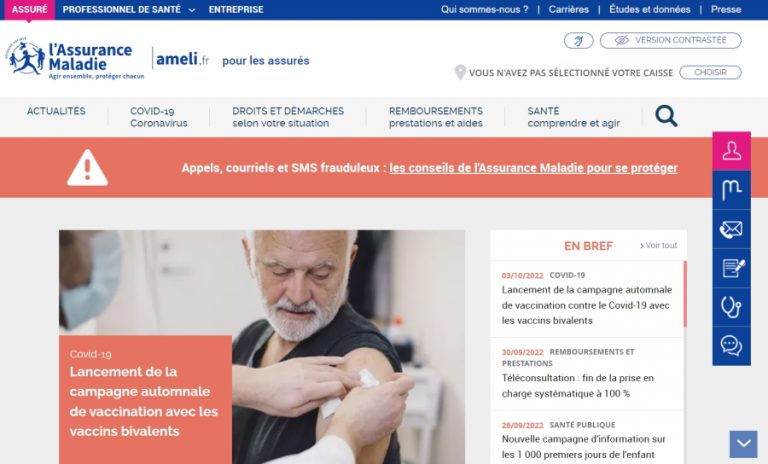
Task: Open the ameli 'm' sidebar icon
Action: [x=731, y=190]
